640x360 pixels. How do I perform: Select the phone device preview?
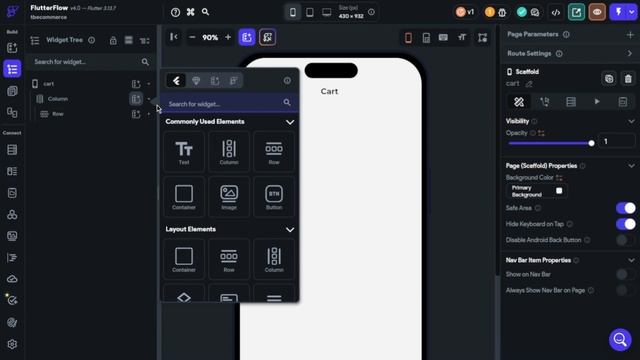tap(293, 12)
